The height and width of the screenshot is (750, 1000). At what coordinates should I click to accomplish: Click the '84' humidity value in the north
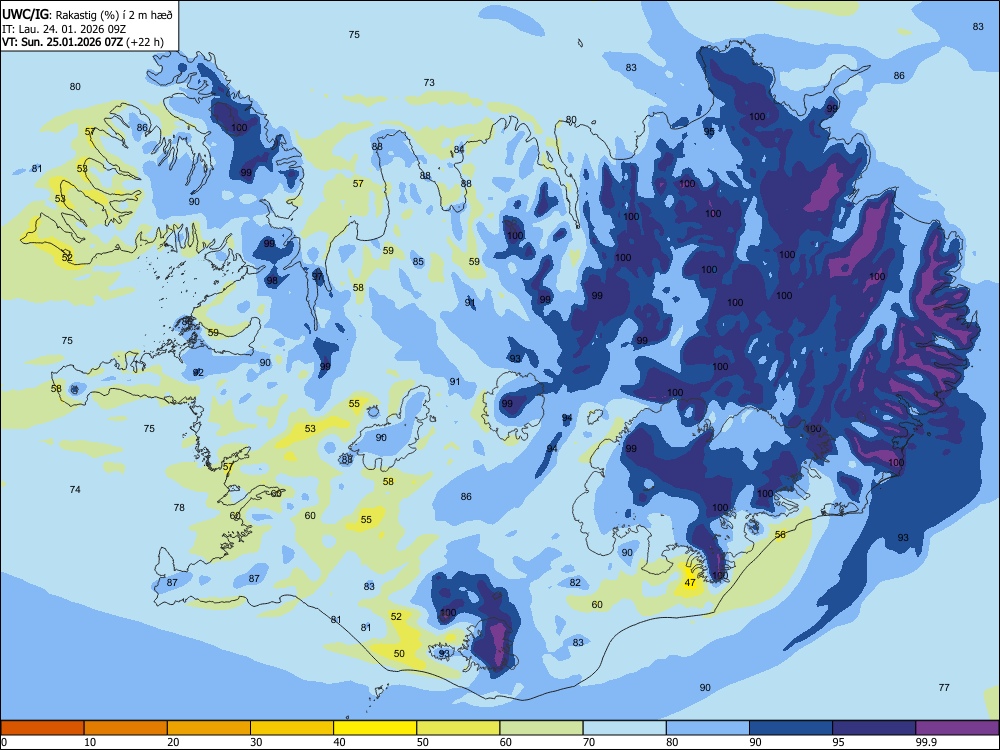(459, 150)
